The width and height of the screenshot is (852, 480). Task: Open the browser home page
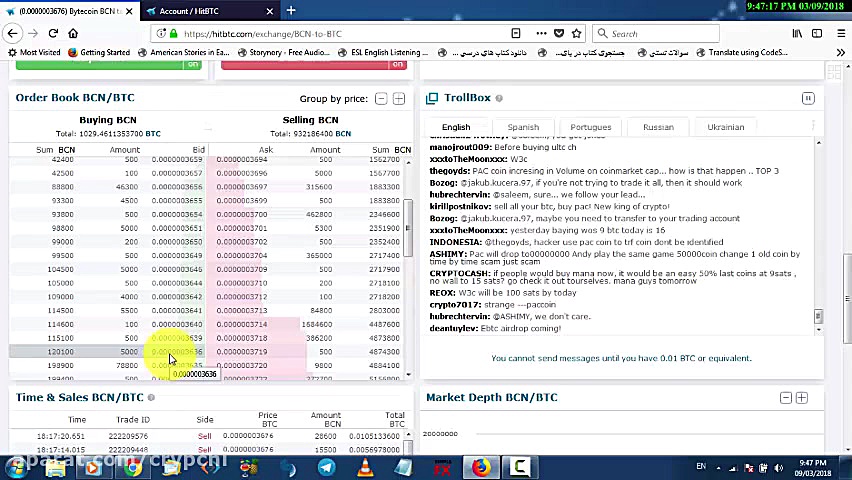[73, 33]
